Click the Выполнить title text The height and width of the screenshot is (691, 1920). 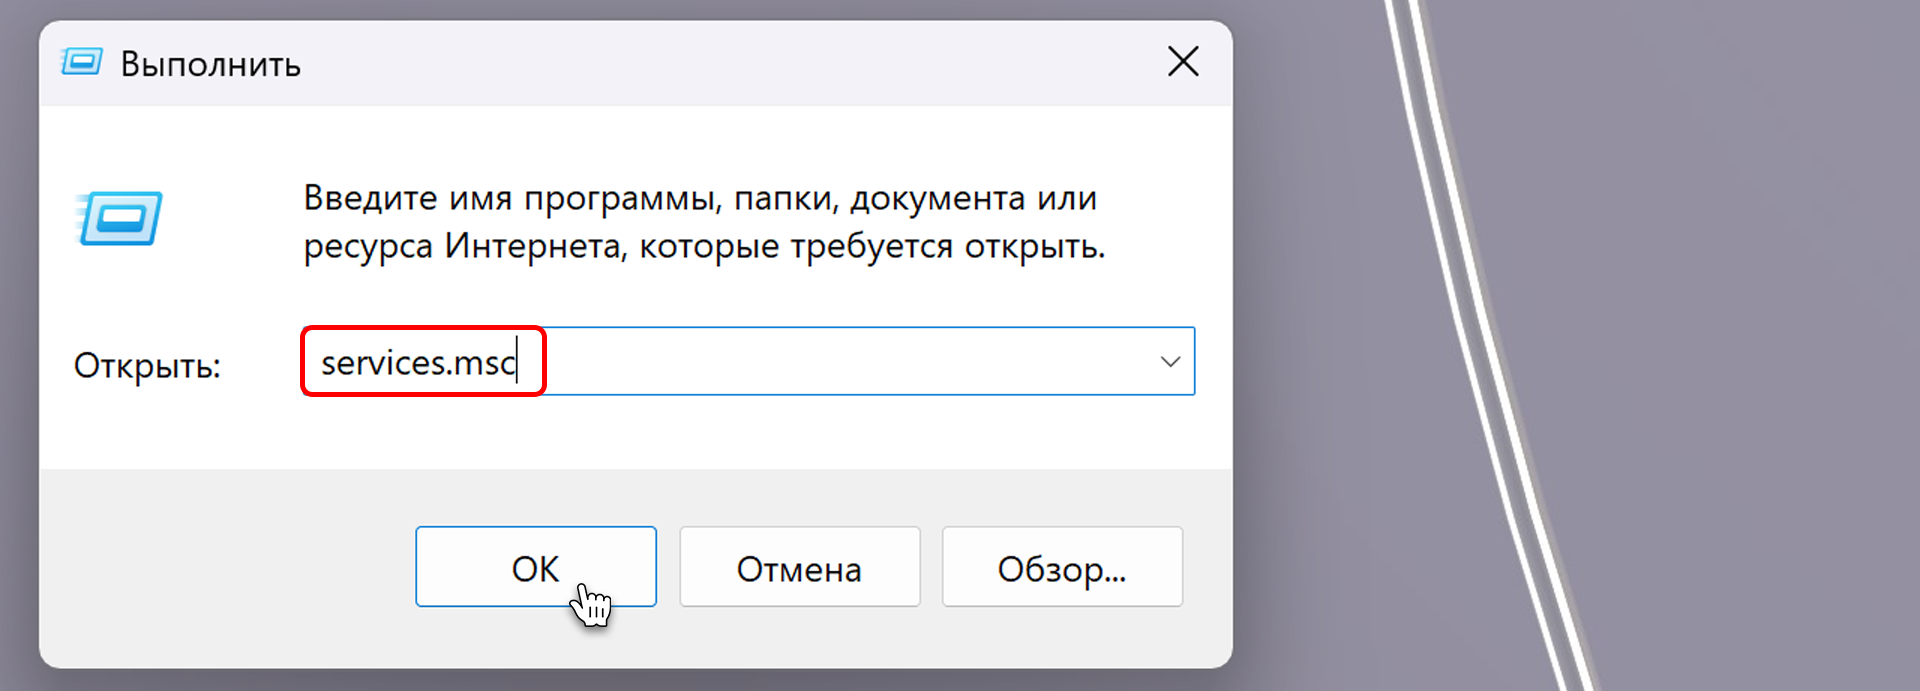(210, 64)
